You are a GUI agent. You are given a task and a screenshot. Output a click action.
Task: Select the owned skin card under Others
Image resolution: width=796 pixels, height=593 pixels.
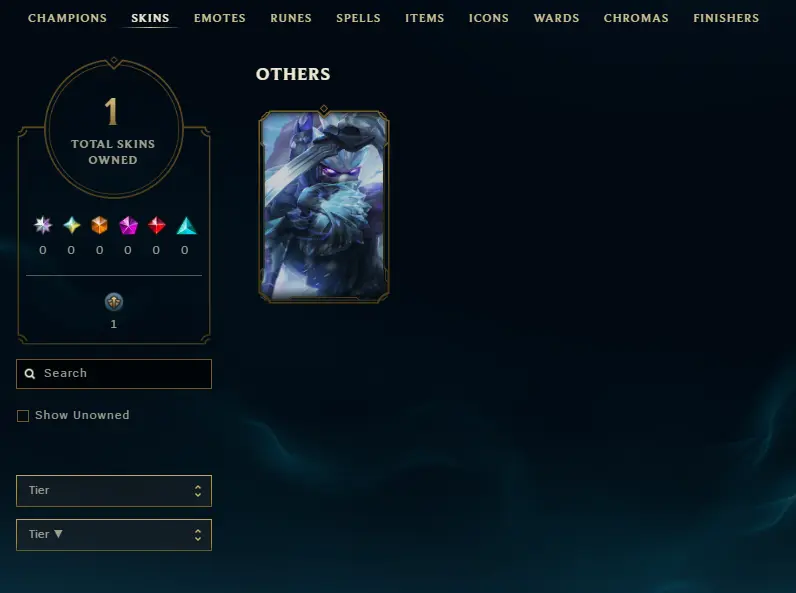(x=324, y=205)
